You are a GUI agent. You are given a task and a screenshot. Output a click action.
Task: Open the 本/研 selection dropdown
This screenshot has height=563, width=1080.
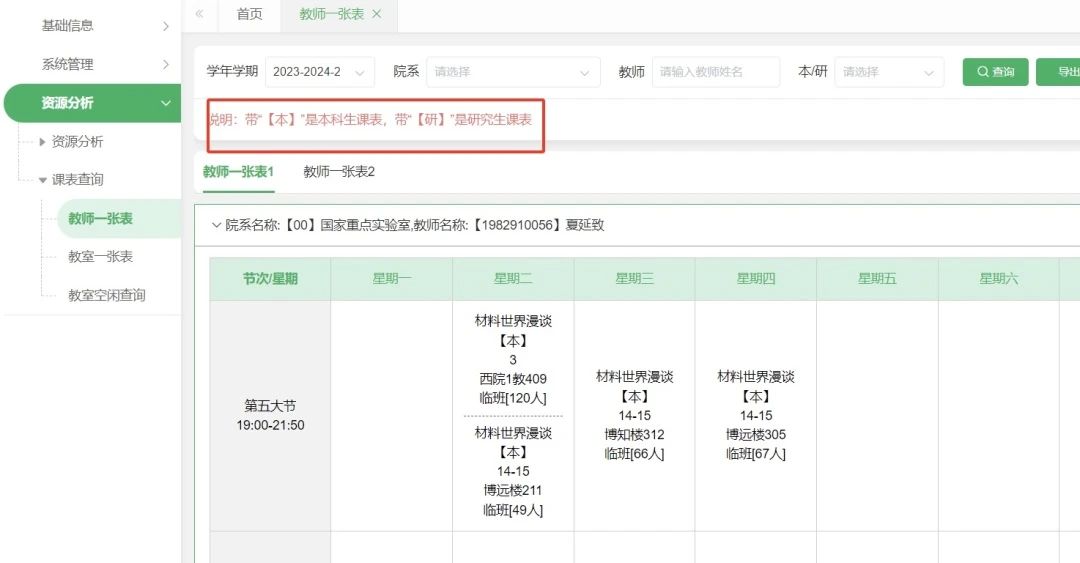pos(889,72)
